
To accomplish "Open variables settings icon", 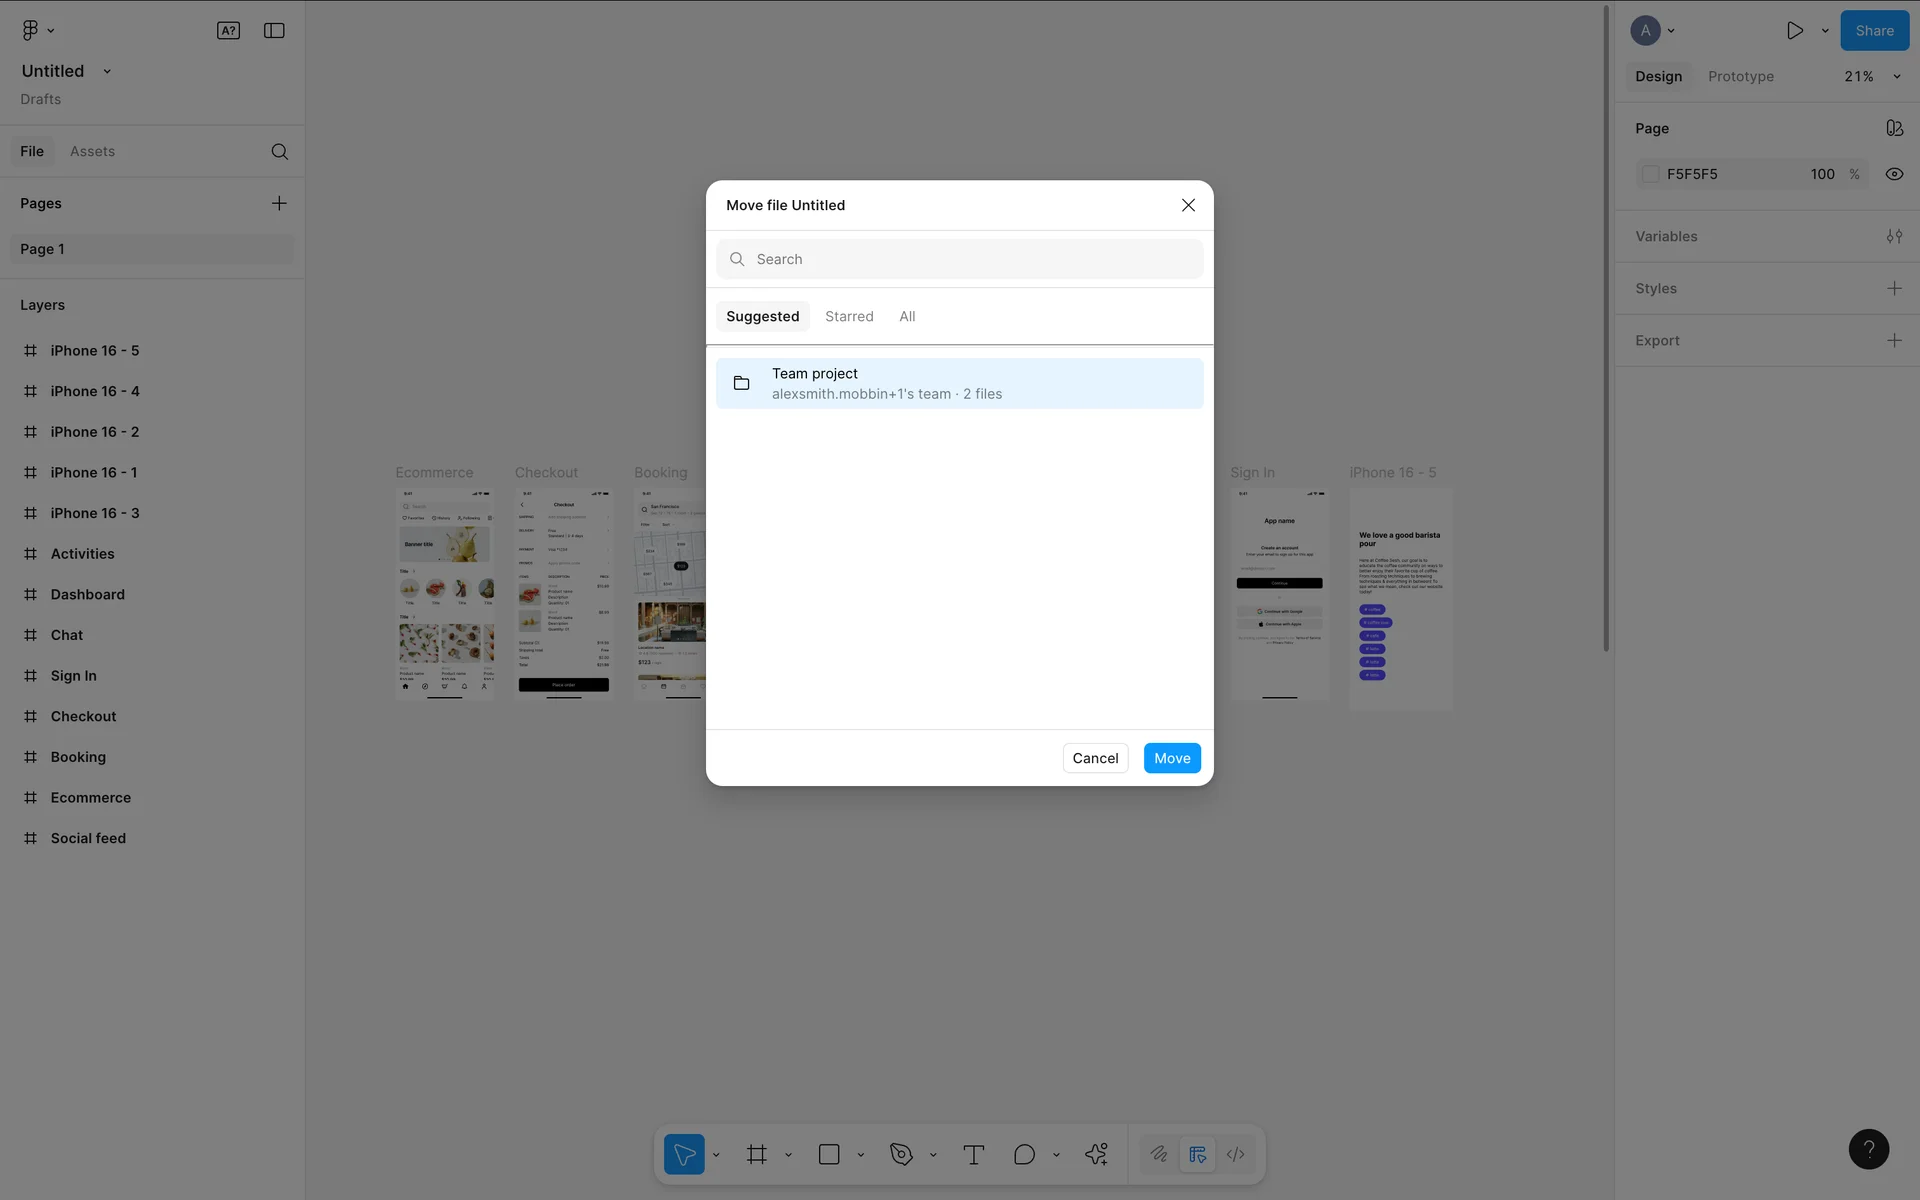I will [1894, 236].
